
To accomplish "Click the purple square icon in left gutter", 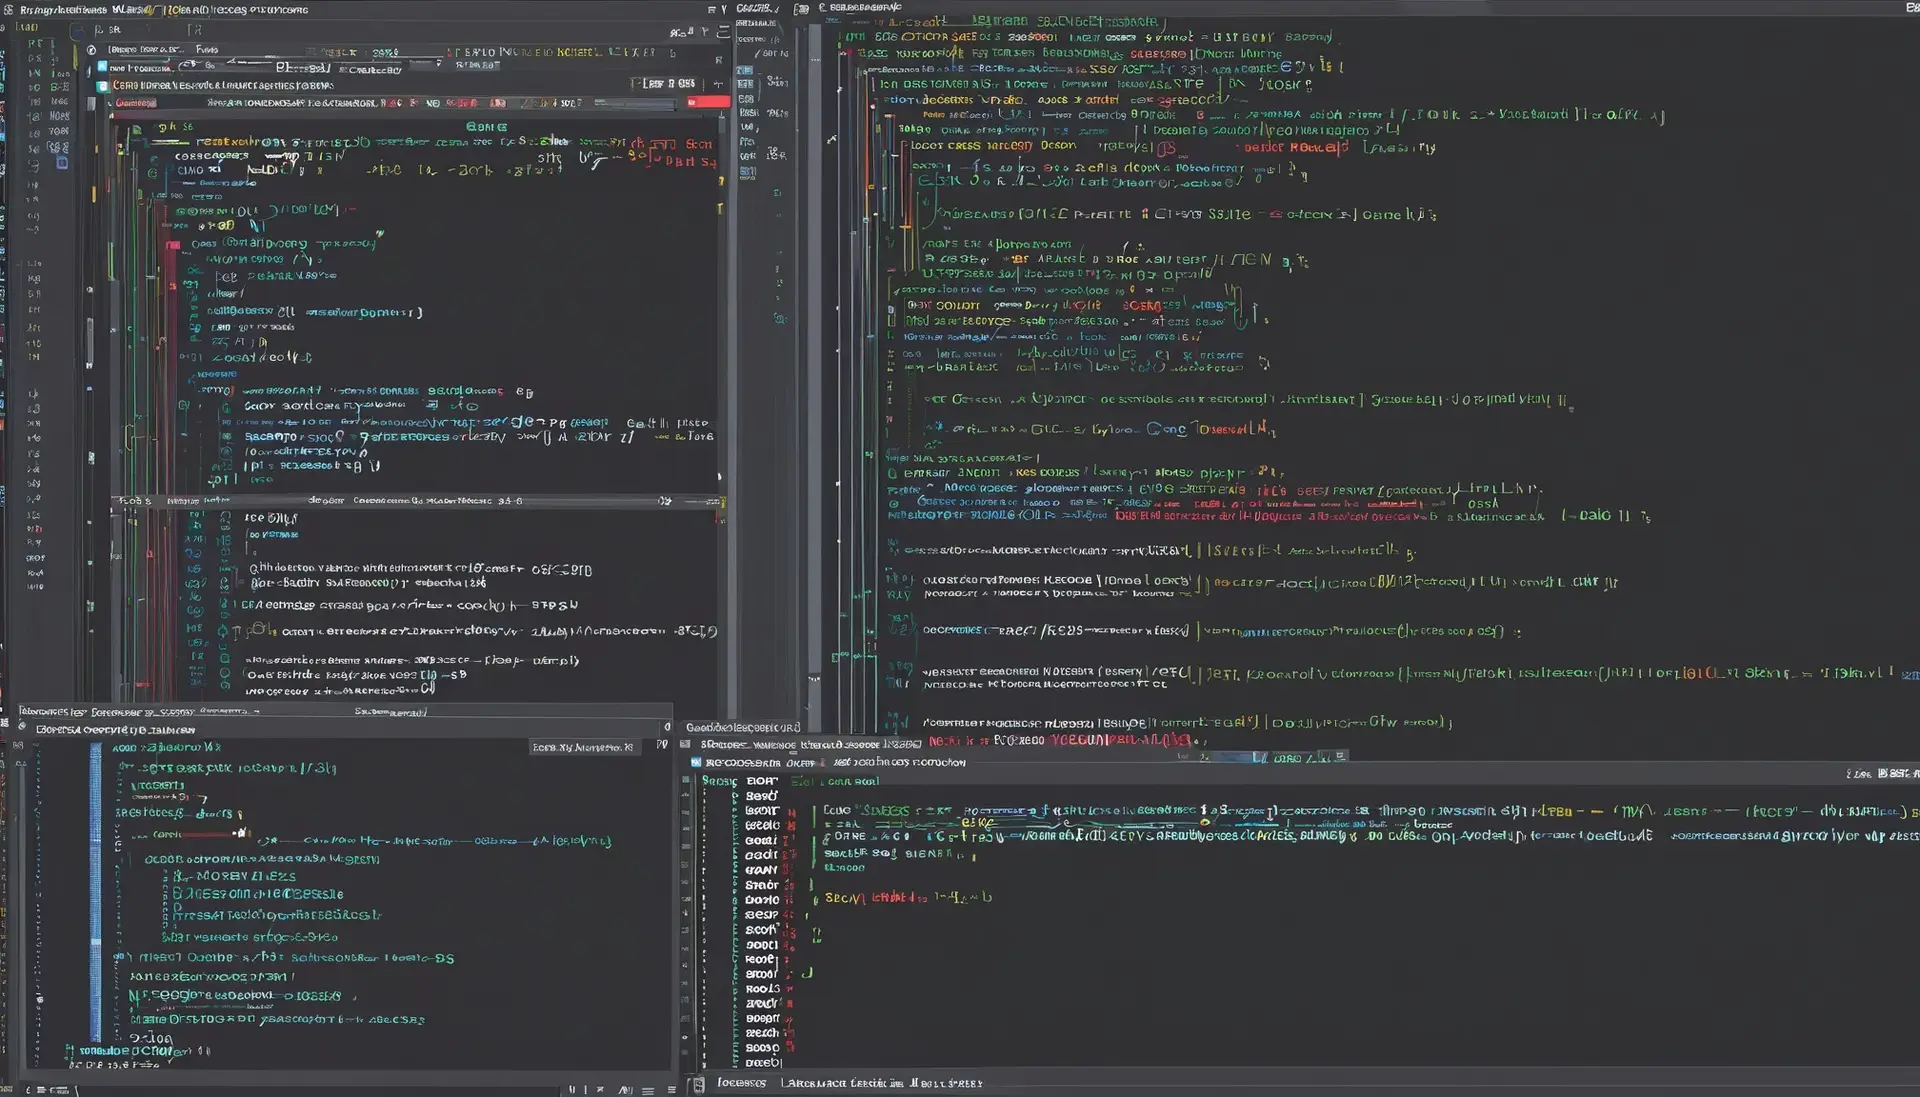I will 62,163.
